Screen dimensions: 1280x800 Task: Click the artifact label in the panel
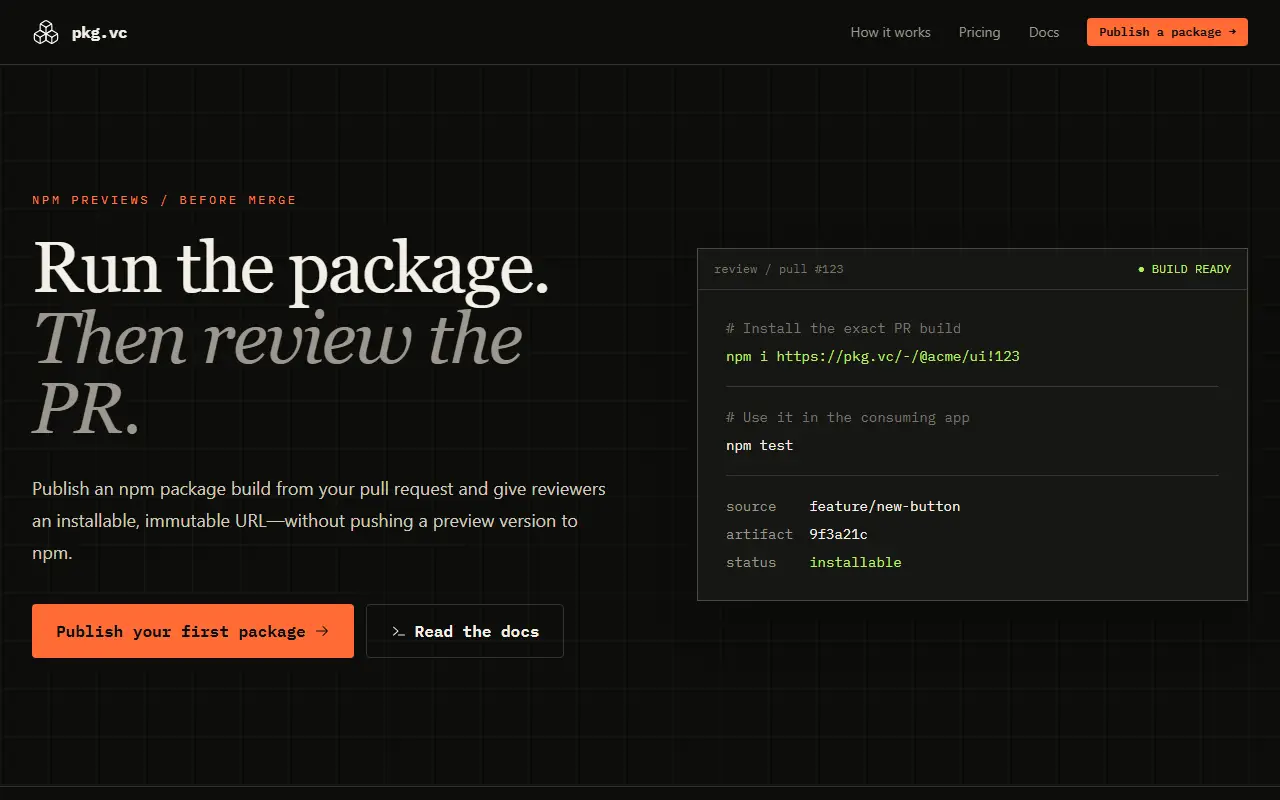(759, 534)
